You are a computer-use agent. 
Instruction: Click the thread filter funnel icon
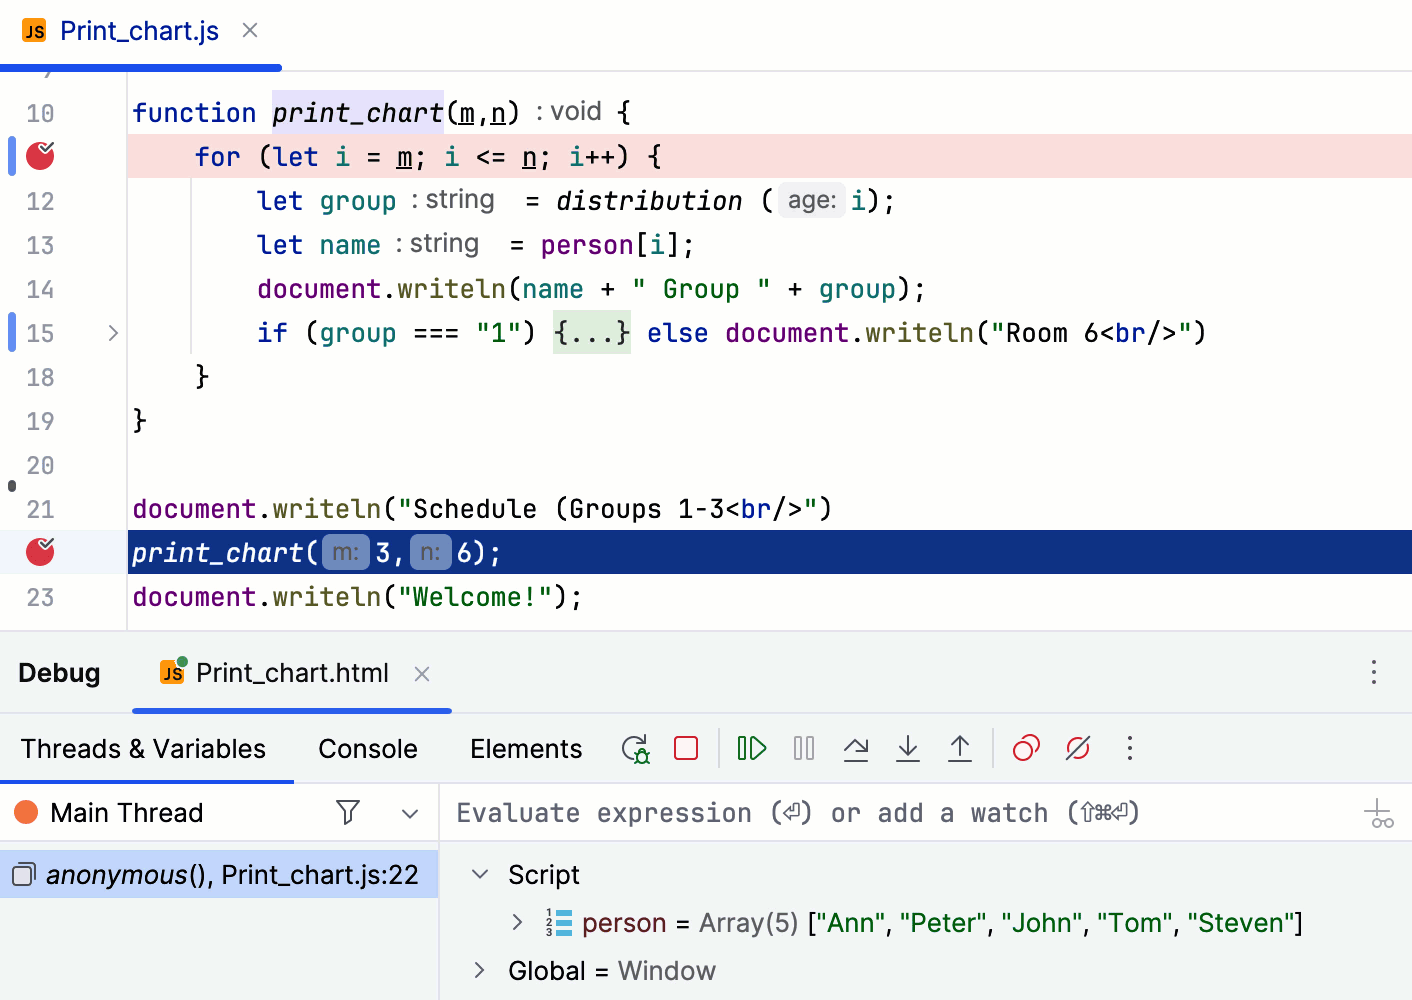tap(347, 812)
